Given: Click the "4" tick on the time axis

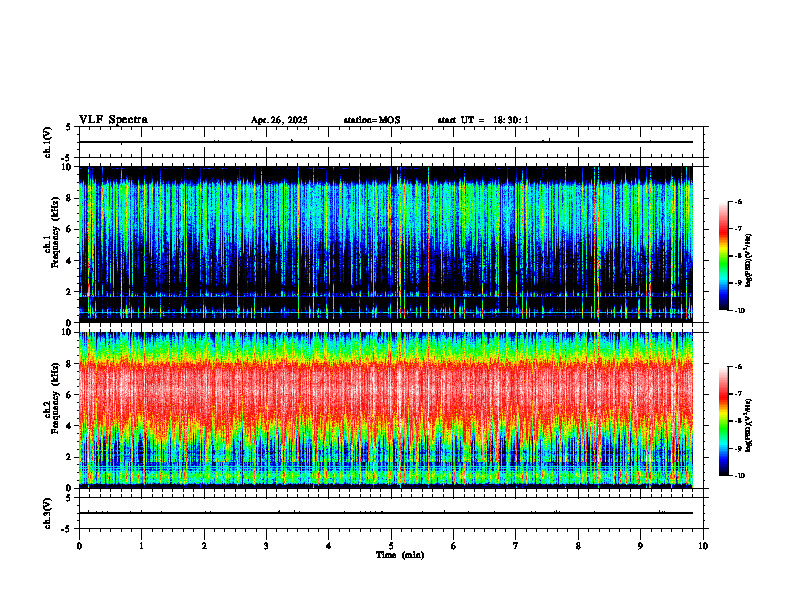Looking at the screenshot, I should [329, 546].
